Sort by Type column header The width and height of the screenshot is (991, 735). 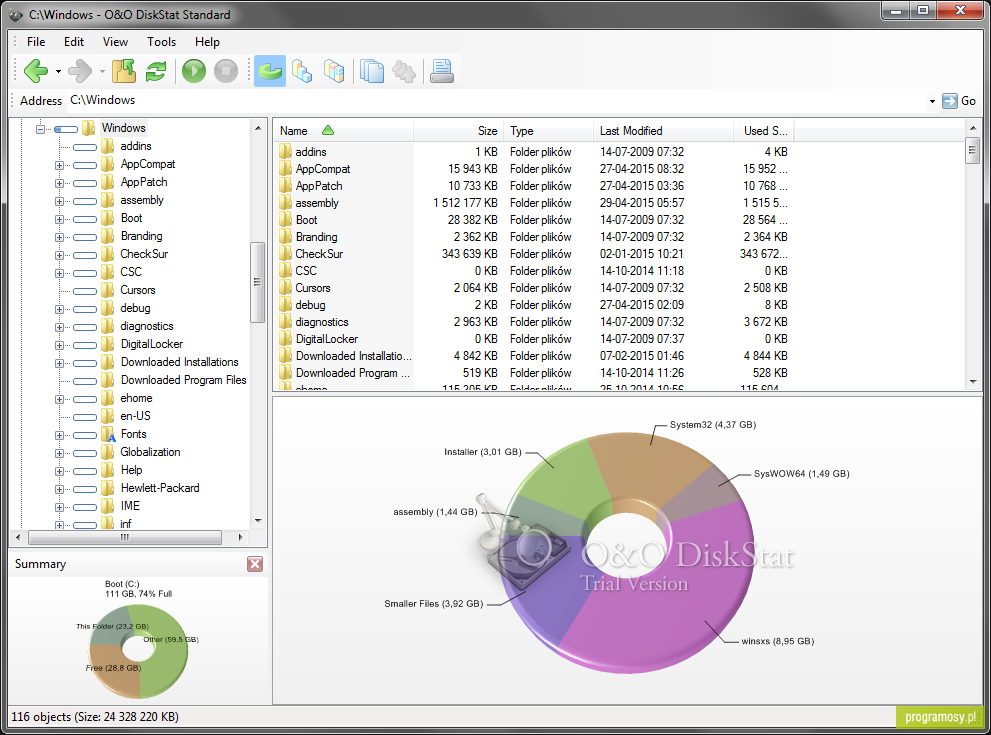click(x=548, y=131)
